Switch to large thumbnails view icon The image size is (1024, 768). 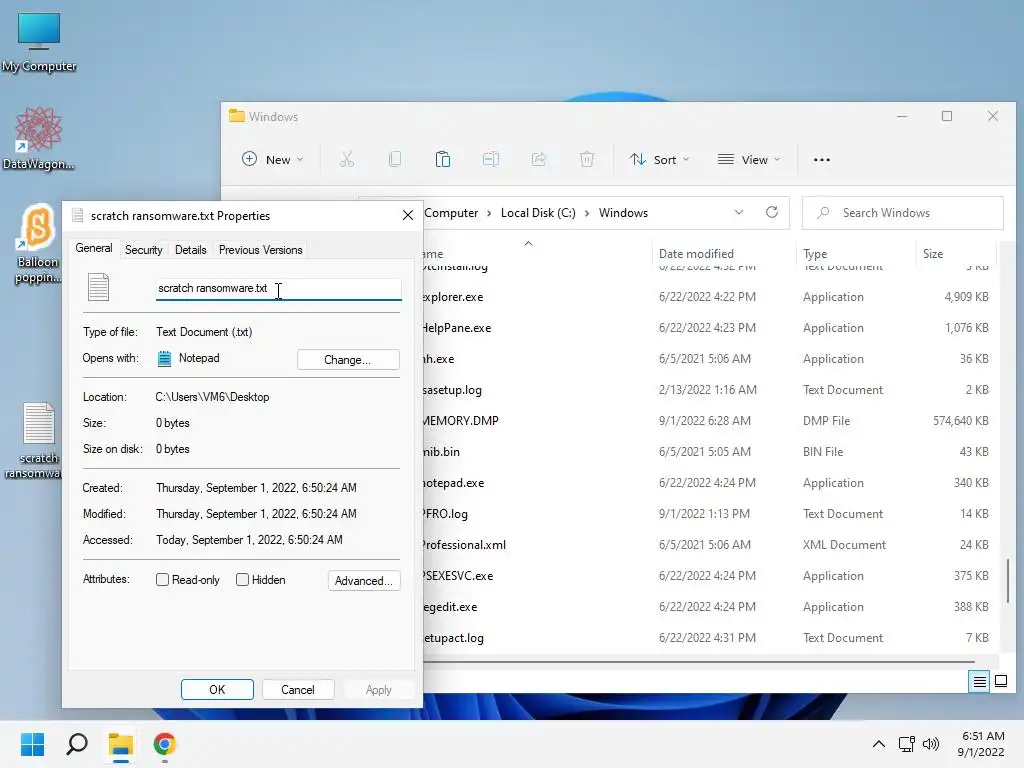coord(1000,682)
